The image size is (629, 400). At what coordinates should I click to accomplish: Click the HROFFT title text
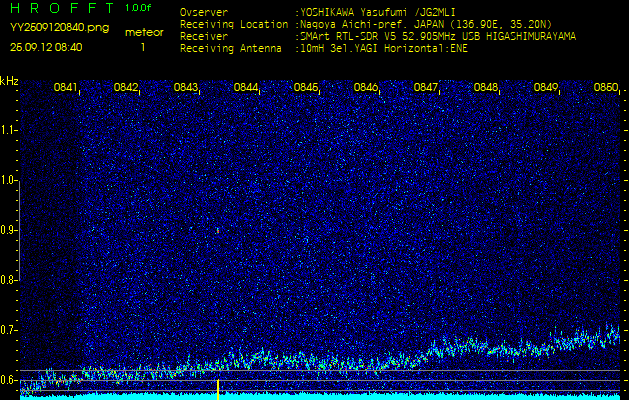pyautogui.click(x=60, y=9)
